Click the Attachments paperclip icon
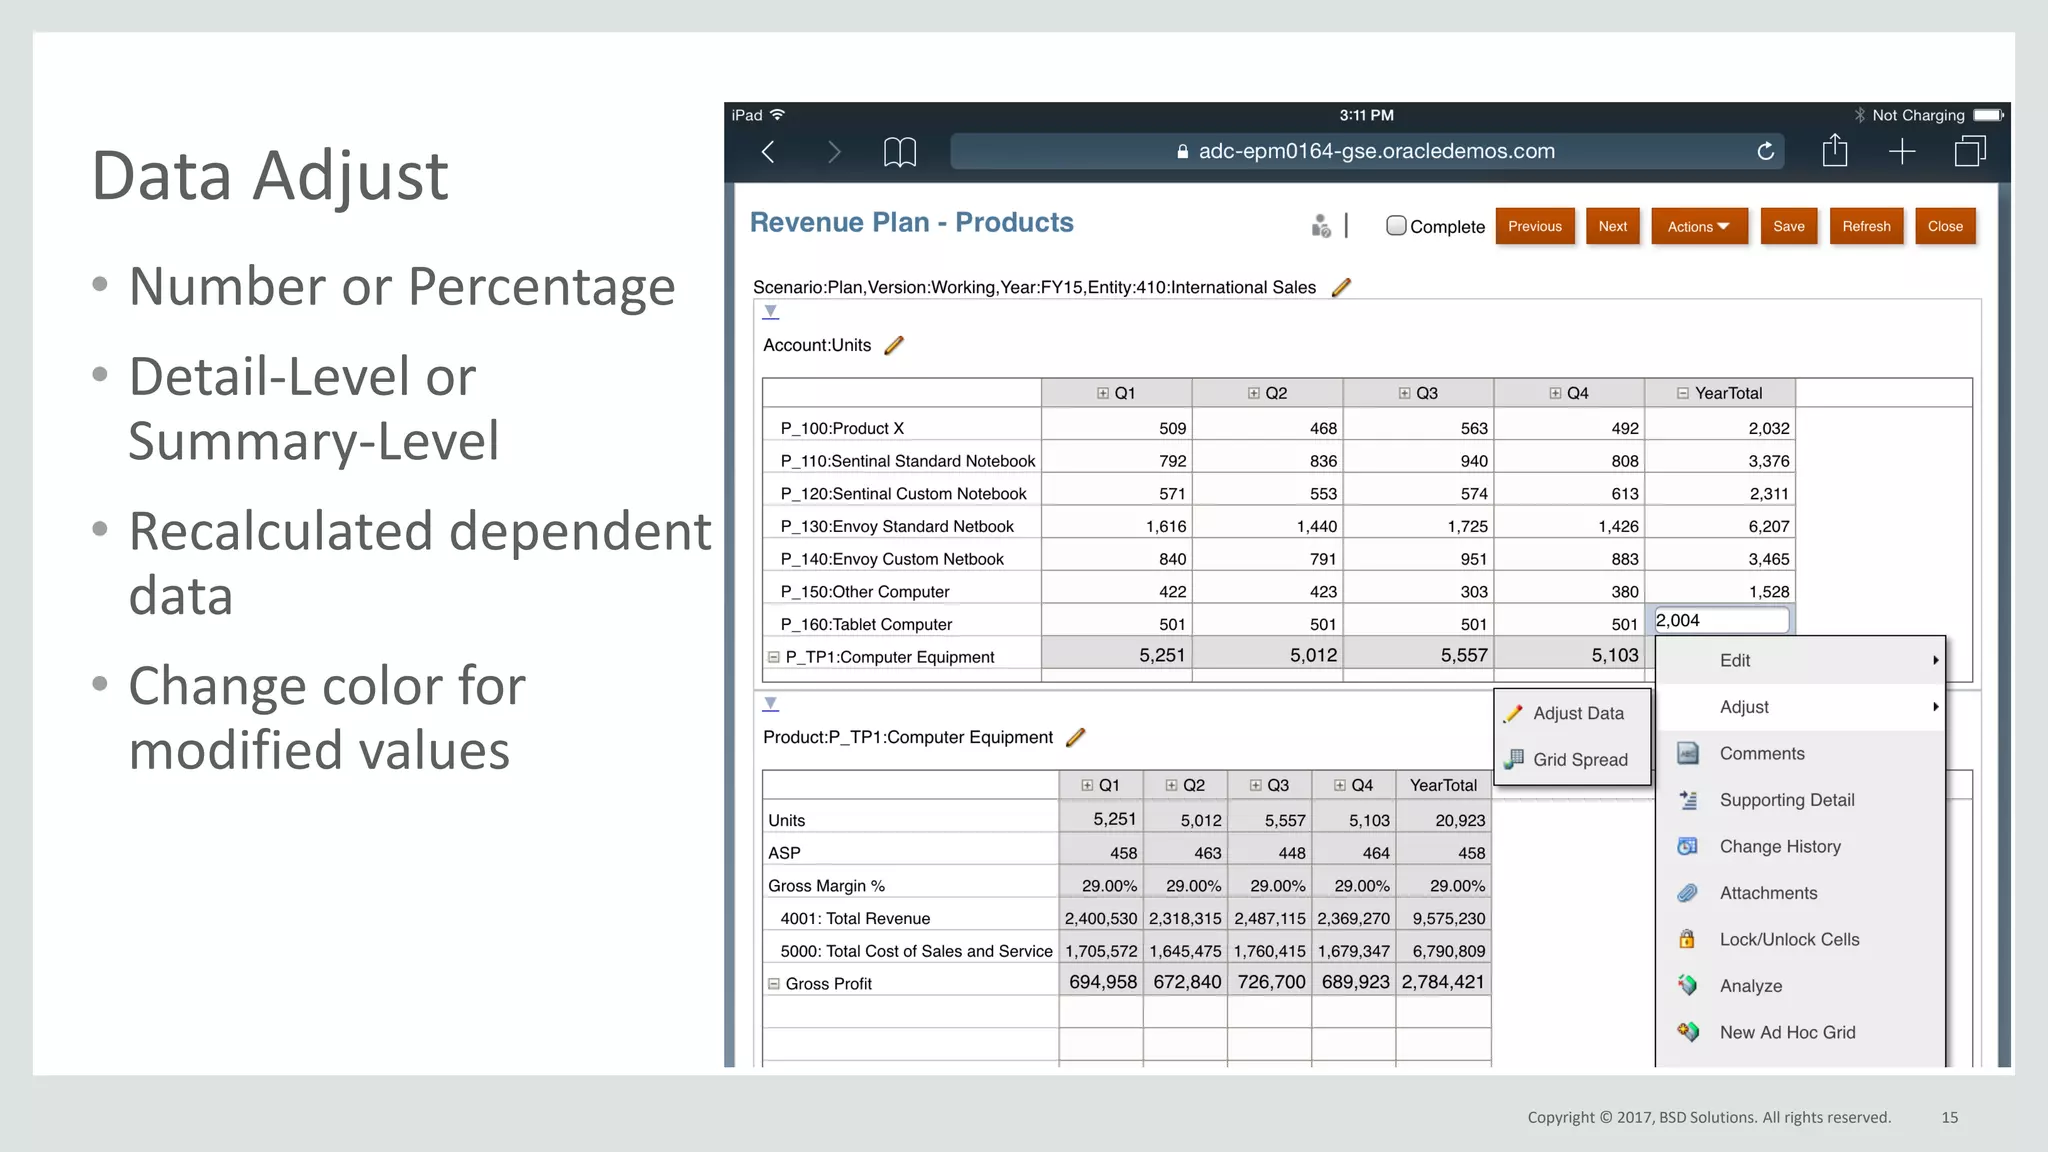The width and height of the screenshot is (2048, 1152). [1687, 893]
